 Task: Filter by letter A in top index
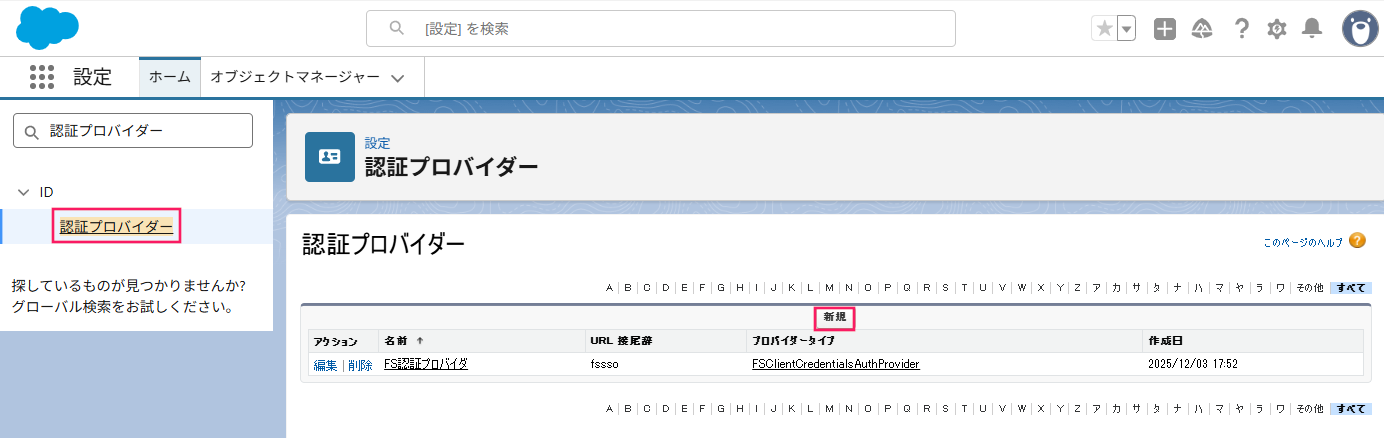click(x=609, y=288)
